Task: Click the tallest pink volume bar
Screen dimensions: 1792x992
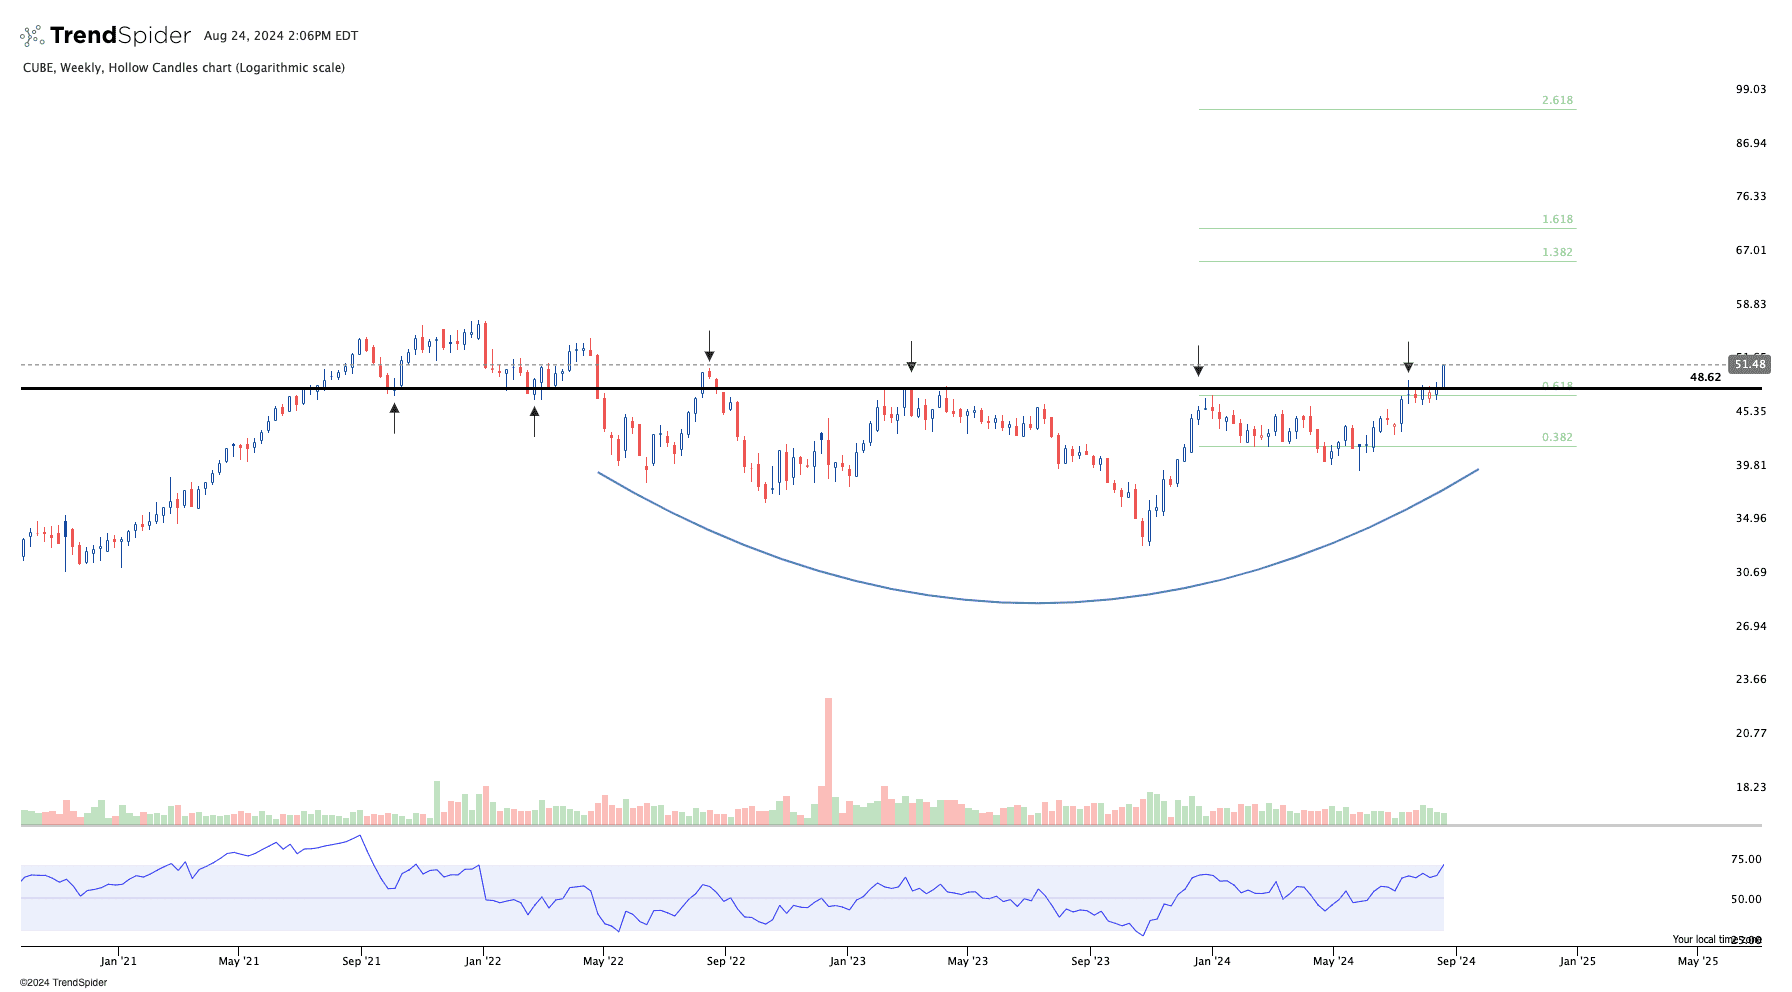Action: tap(828, 760)
